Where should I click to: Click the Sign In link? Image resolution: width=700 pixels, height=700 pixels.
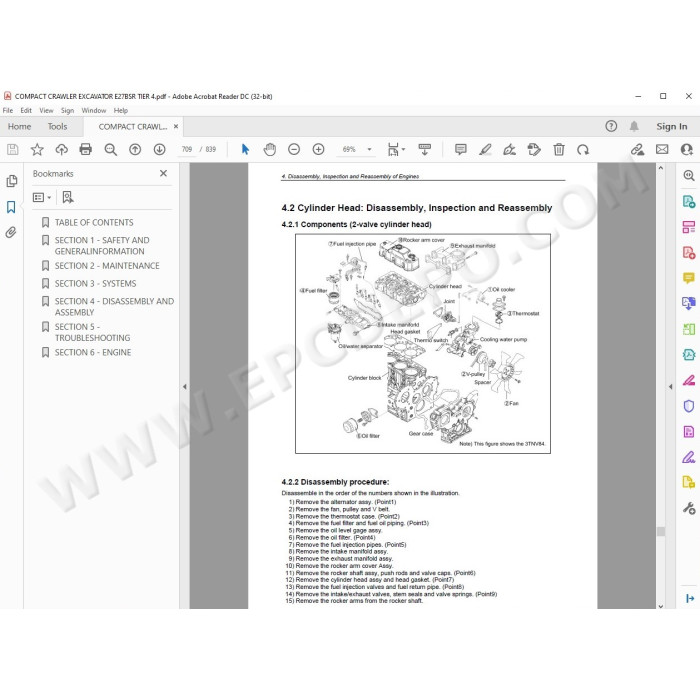[x=671, y=126]
